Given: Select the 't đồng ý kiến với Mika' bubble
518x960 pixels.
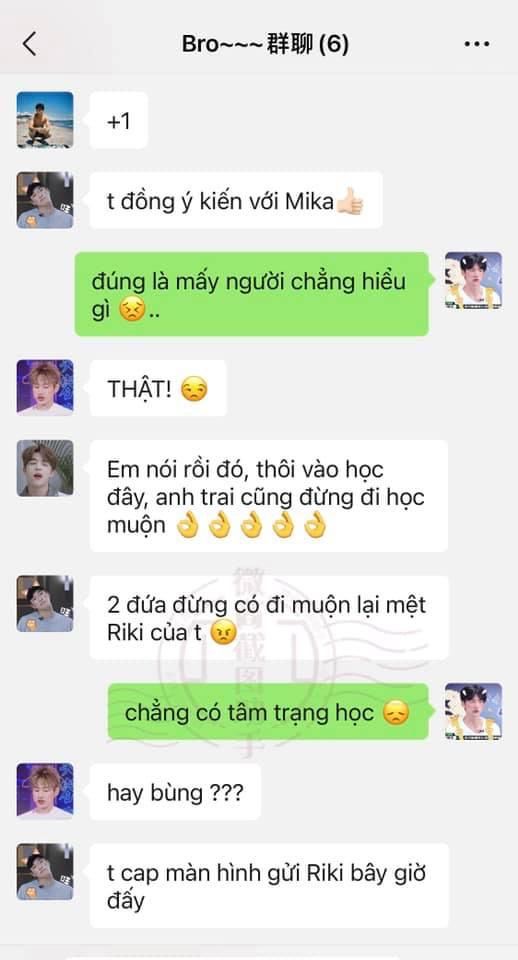Looking at the screenshot, I should 236,200.
